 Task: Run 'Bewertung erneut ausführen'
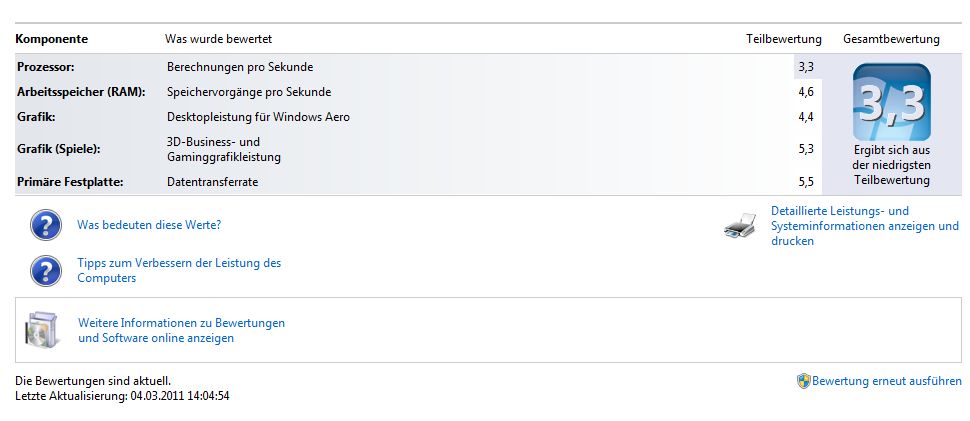pyautogui.click(x=886, y=381)
